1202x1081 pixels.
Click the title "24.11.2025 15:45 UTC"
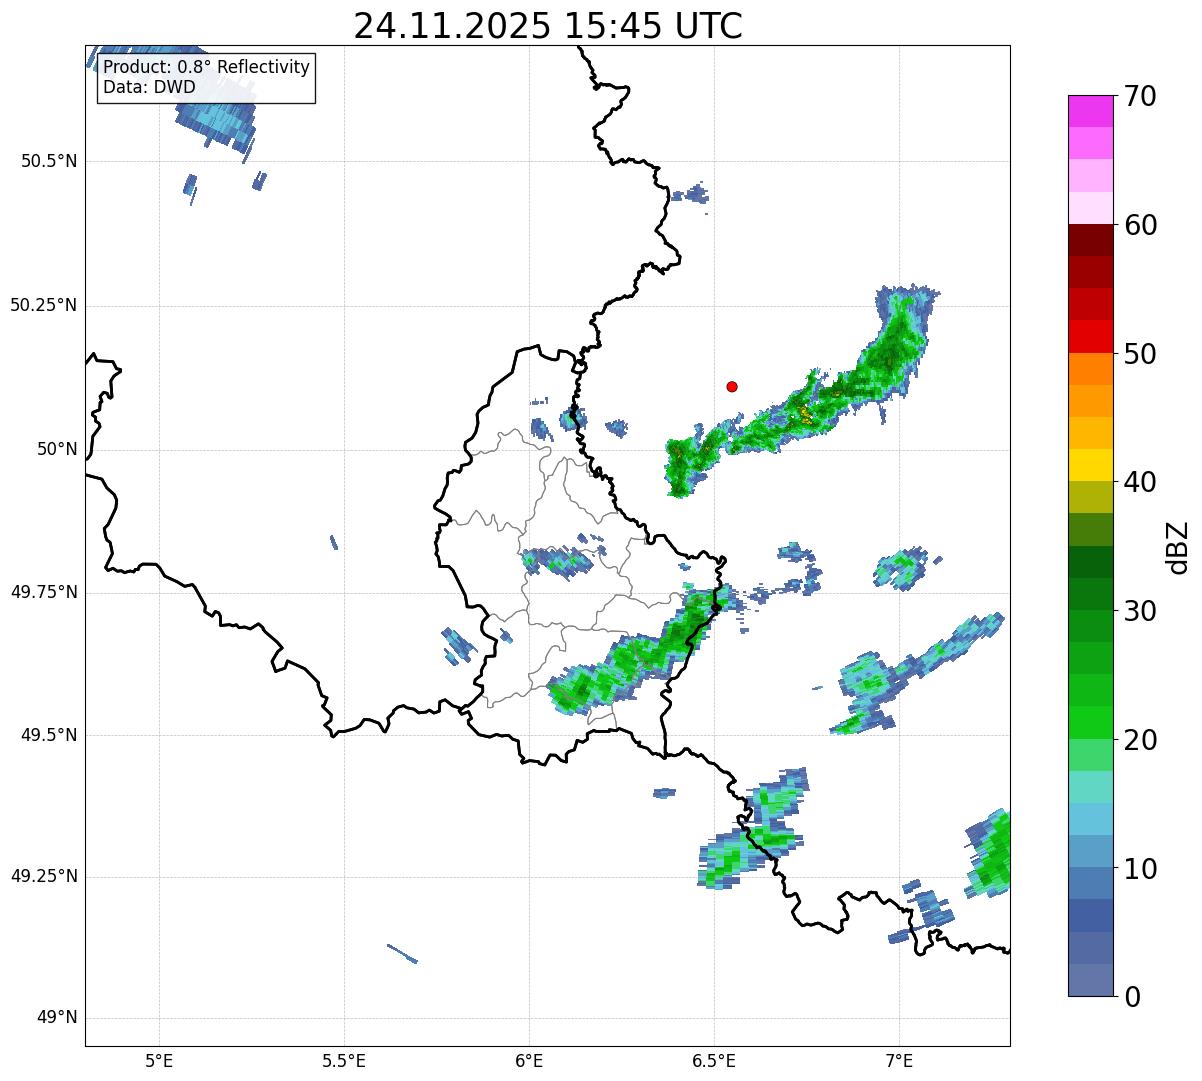click(548, 26)
